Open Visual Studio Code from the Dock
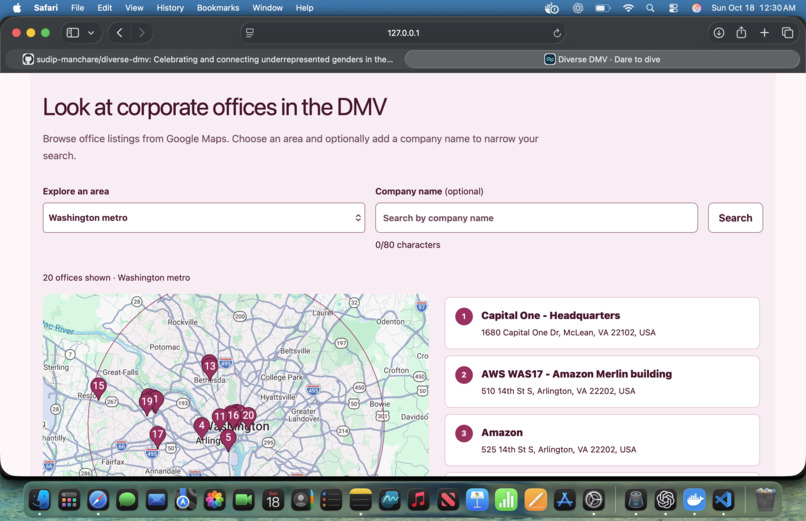The height and width of the screenshot is (521, 806). tap(723, 499)
